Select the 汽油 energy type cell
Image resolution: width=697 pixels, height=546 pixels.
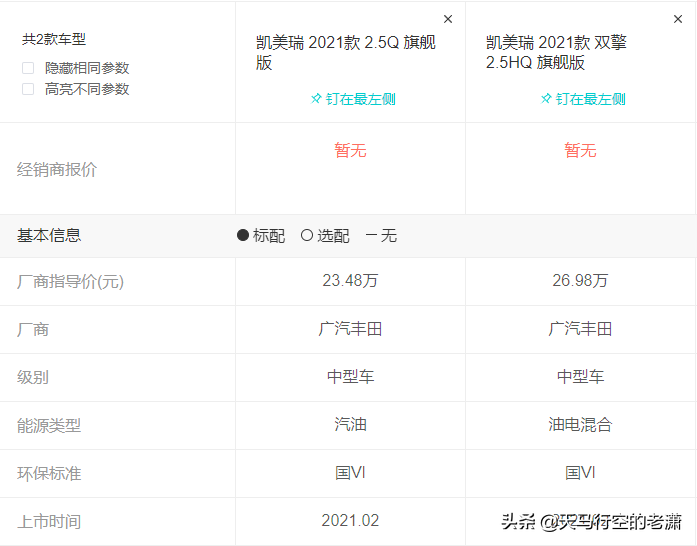click(350, 425)
